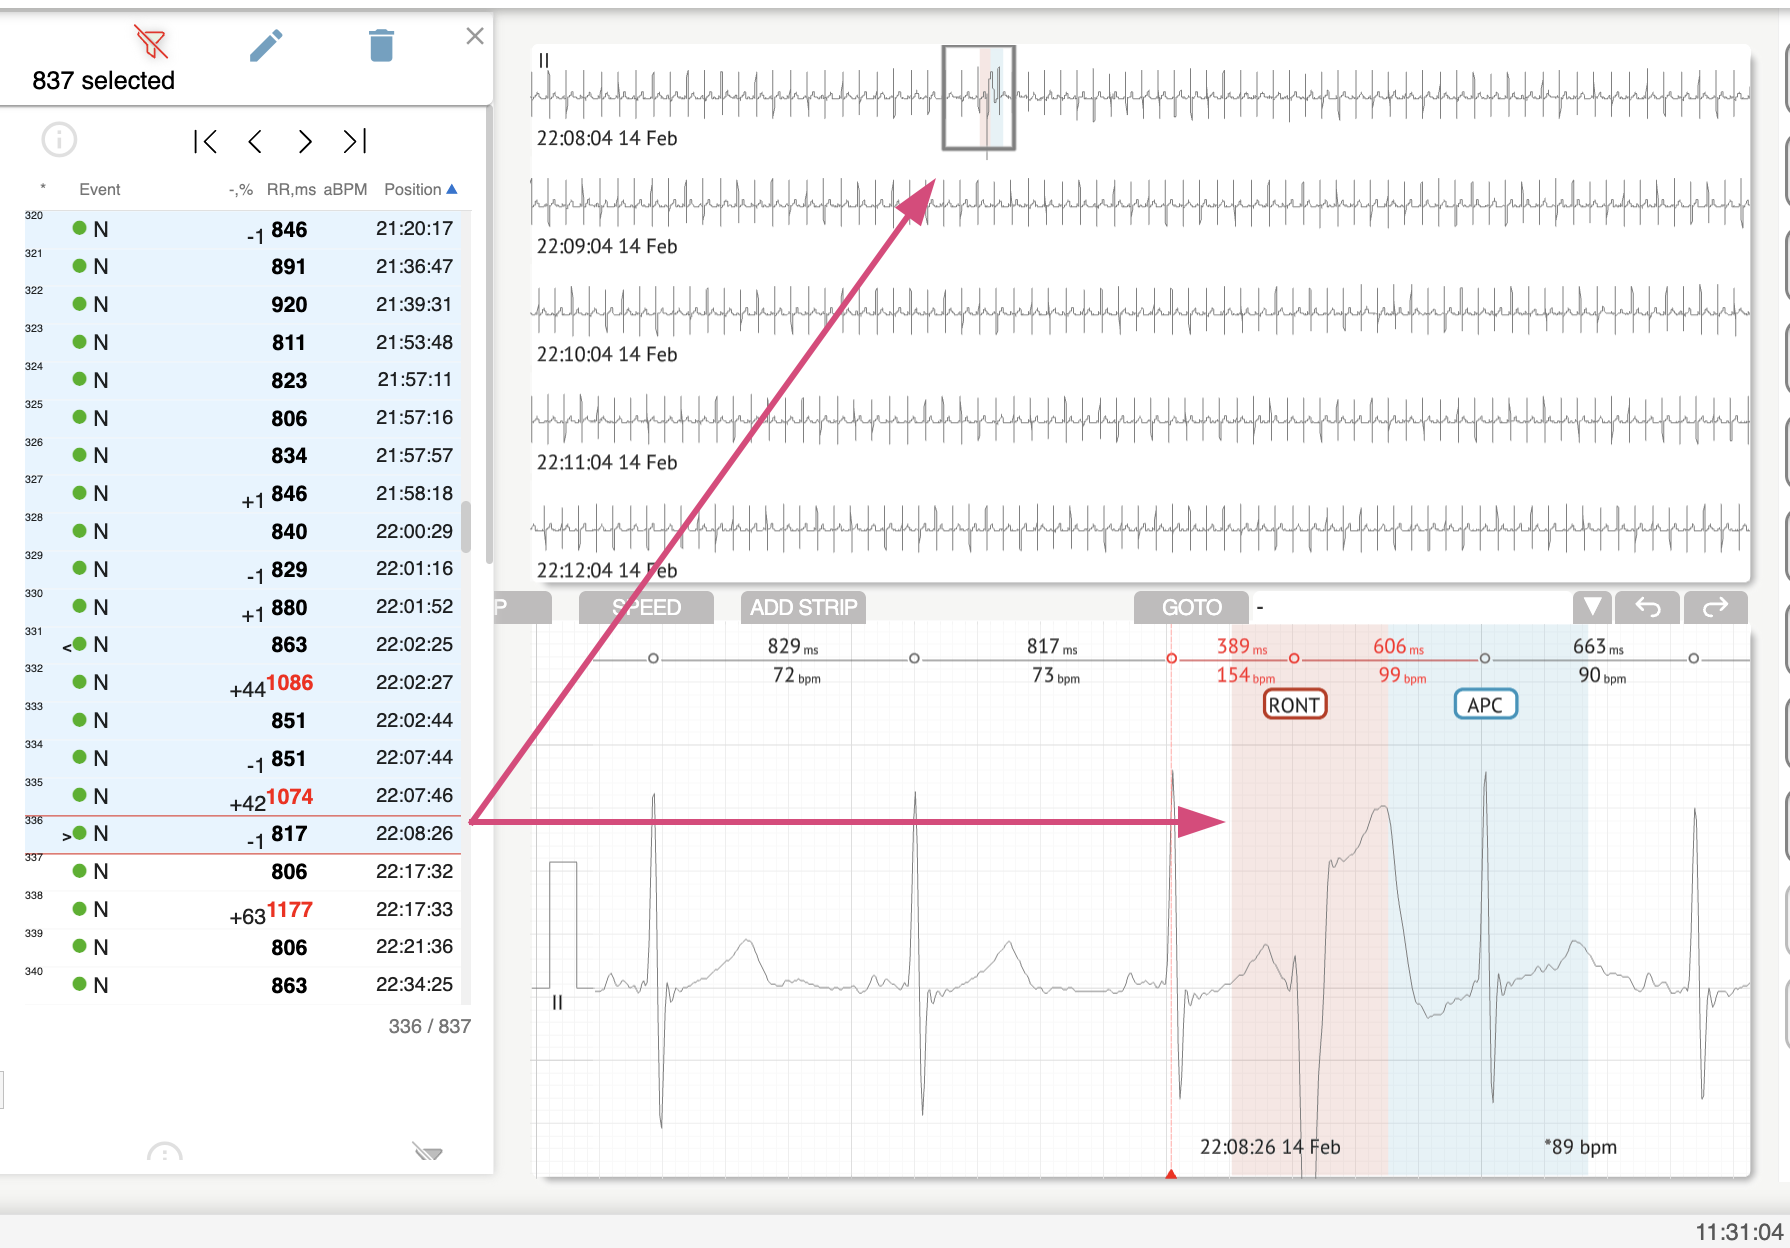Click the GOTO button
Image resolution: width=1790 pixels, height=1248 pixels.
pos(1191,607)
